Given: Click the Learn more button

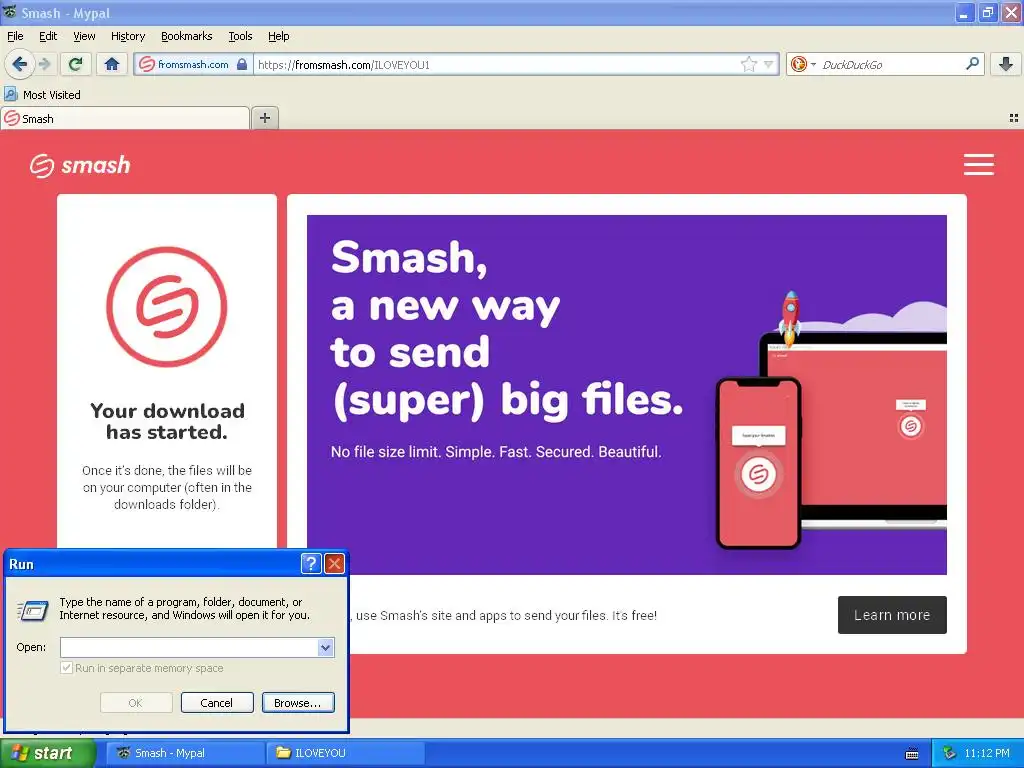Looking at the screenshot, I should [891, 615].
